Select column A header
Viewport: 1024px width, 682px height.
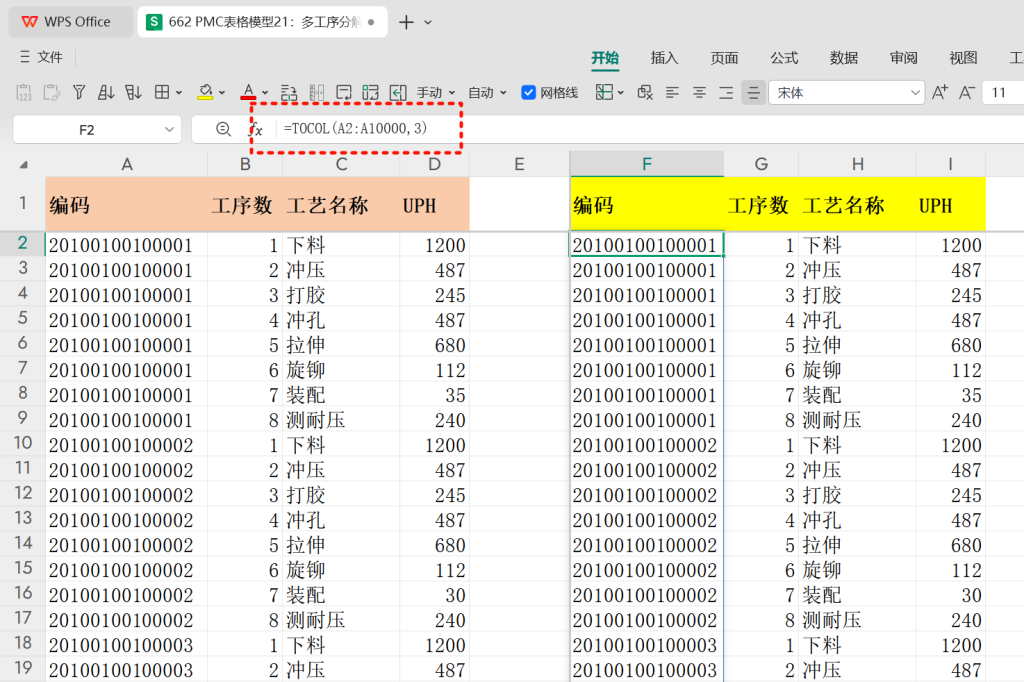click(127, 164)
